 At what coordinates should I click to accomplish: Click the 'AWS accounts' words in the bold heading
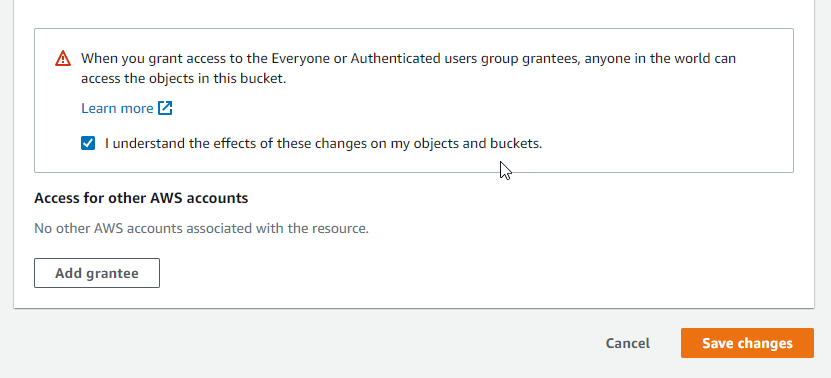tap(199, 198)
